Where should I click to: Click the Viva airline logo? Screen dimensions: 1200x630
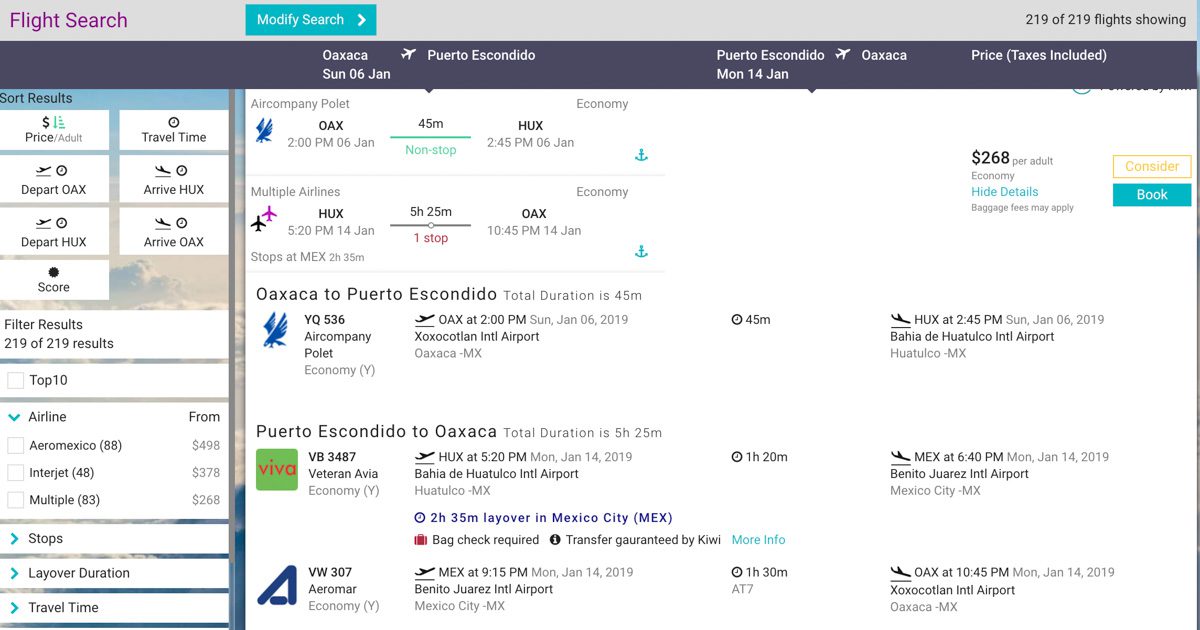tap(277, 469)
